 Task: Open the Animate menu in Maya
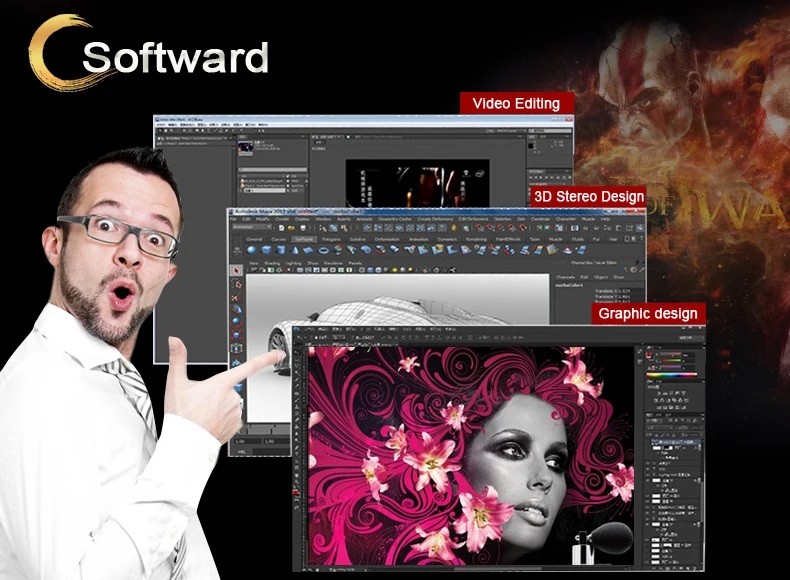pyautogui.click(x=364, y=219)
